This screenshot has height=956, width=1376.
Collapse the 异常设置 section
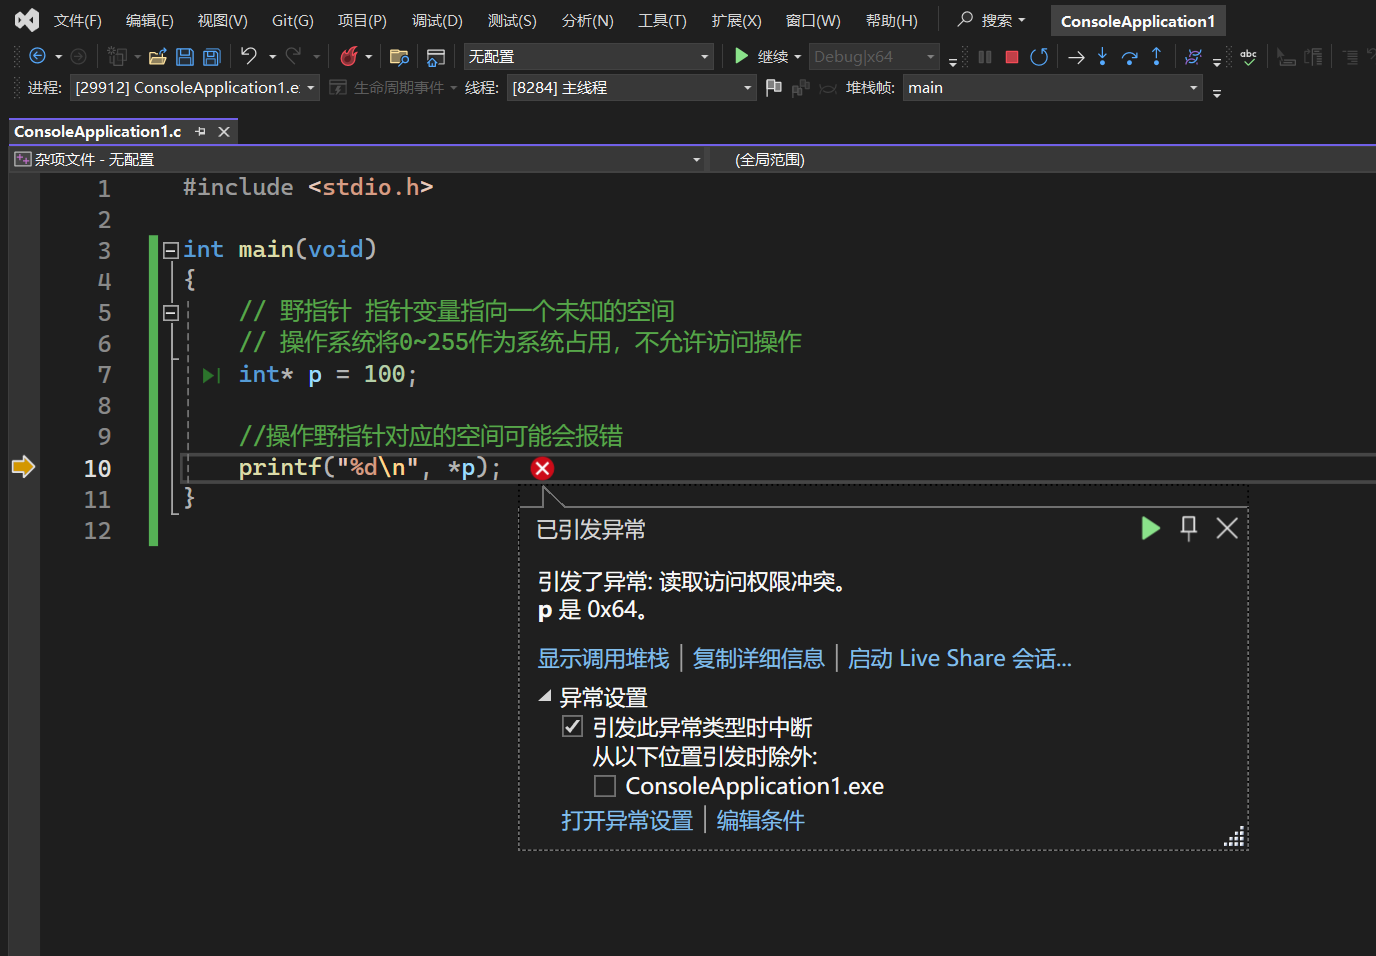[545, 696]
